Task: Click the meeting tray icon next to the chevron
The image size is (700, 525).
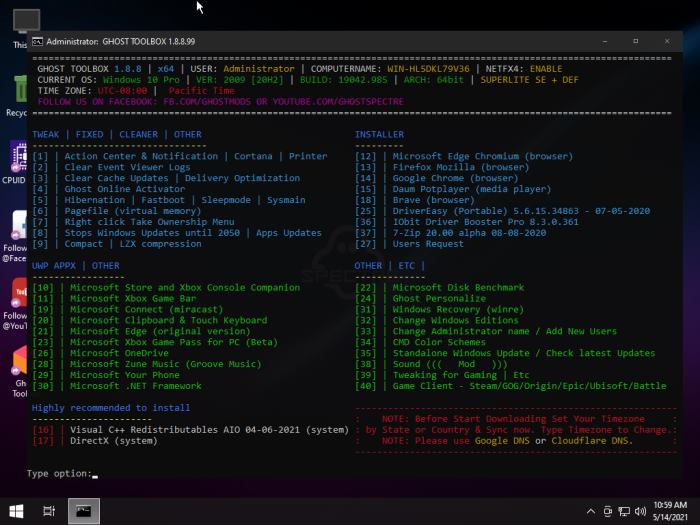Action: tap(607, 511)
